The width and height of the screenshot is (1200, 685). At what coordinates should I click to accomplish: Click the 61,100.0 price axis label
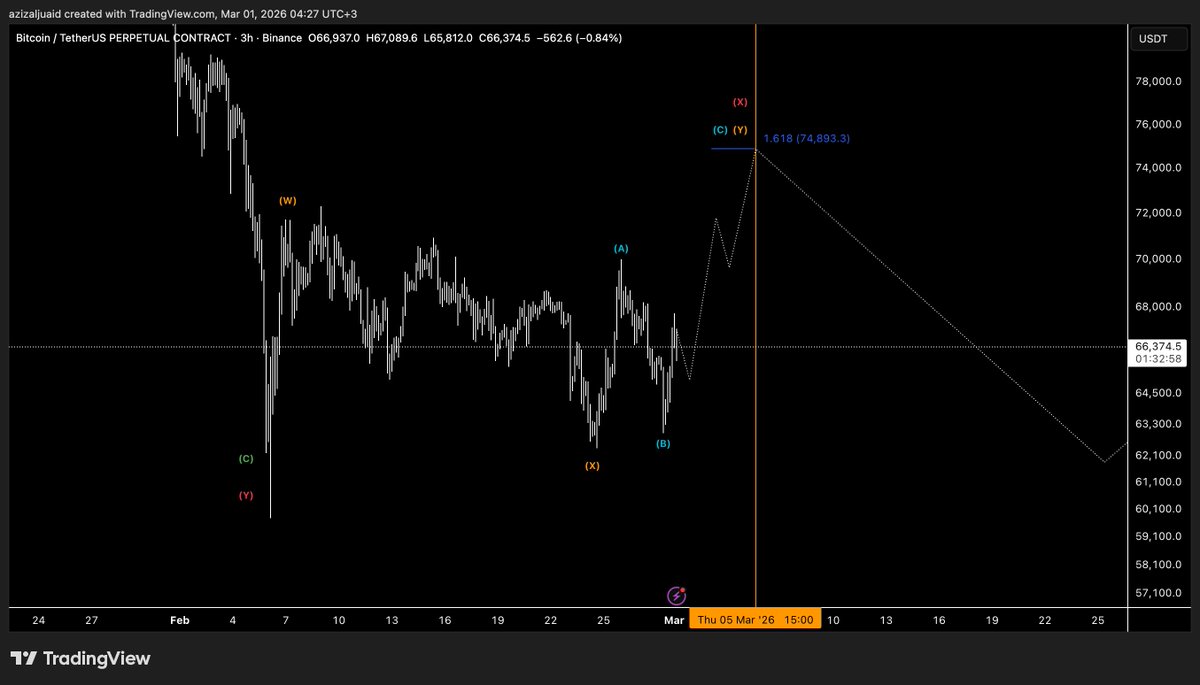pyautogui.click(x=1160, y=483)
